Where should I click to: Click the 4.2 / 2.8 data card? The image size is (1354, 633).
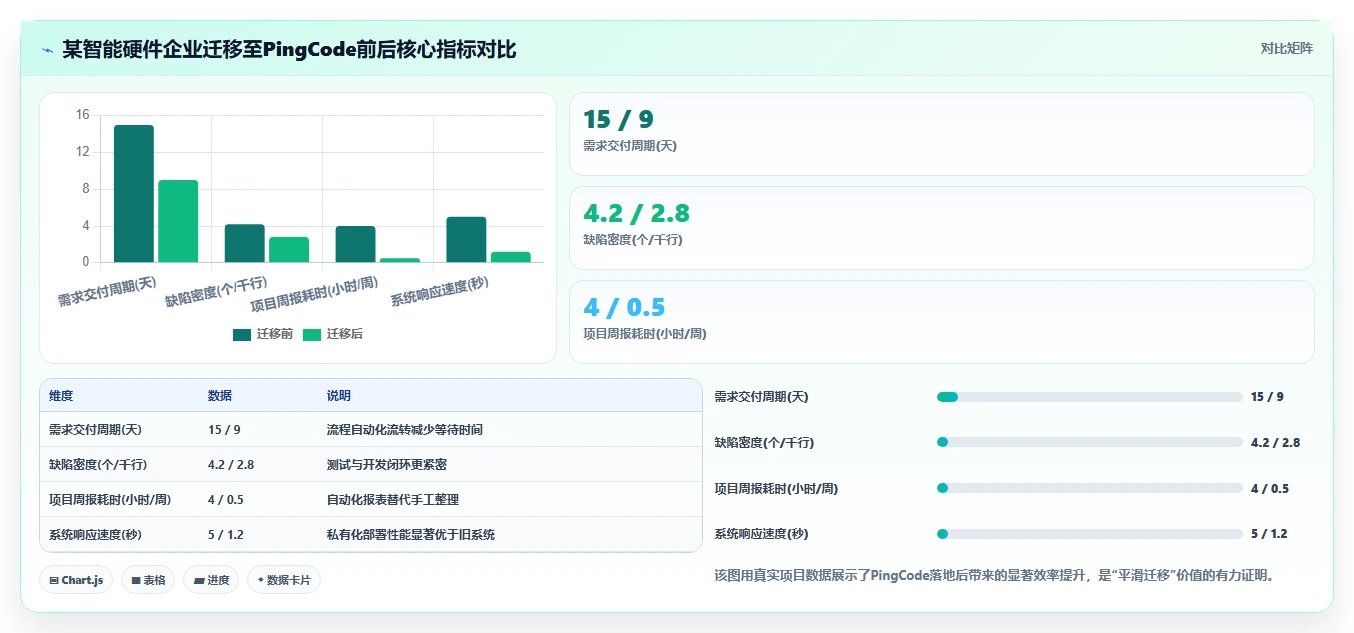coord(941,228)
